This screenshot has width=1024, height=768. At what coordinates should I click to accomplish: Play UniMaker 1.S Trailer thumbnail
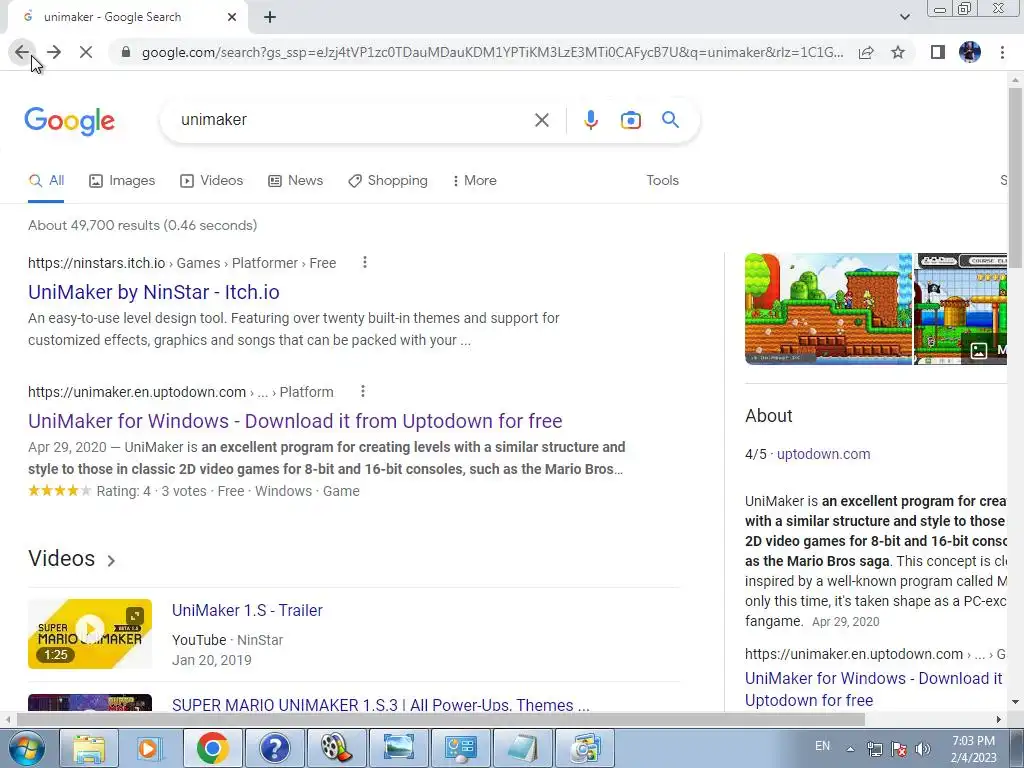click(x=89, y=633)
